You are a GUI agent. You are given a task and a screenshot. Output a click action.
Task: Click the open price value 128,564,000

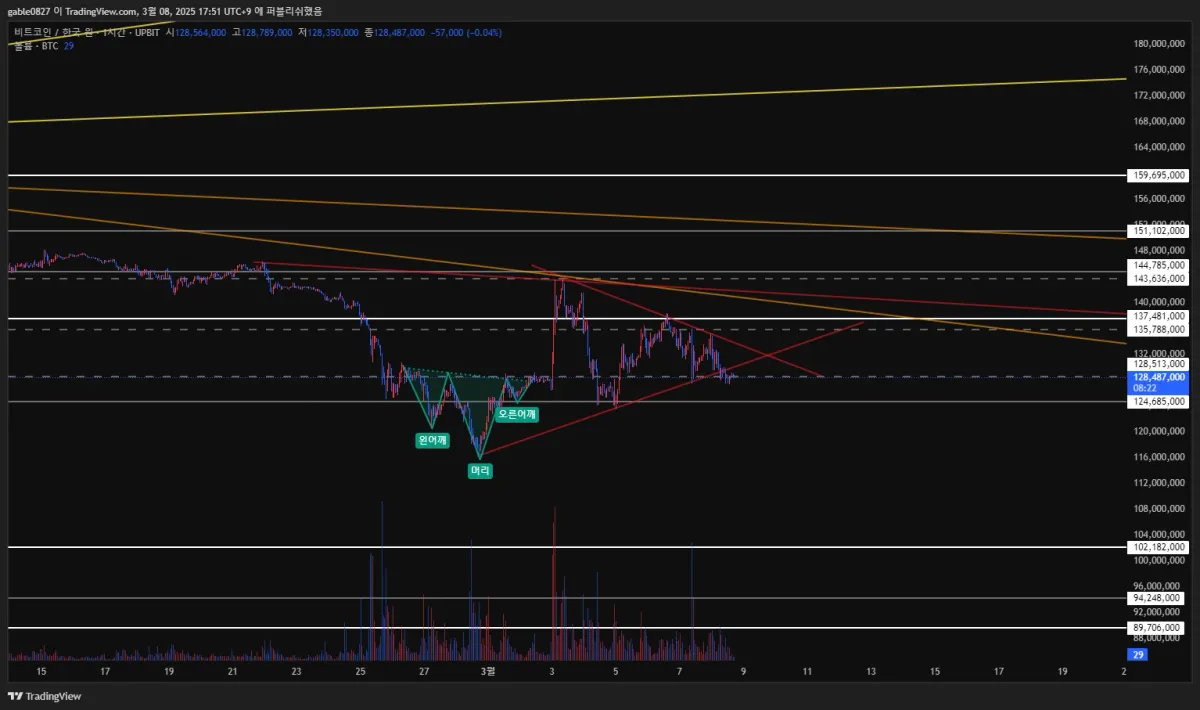click(x=201, y=33)
